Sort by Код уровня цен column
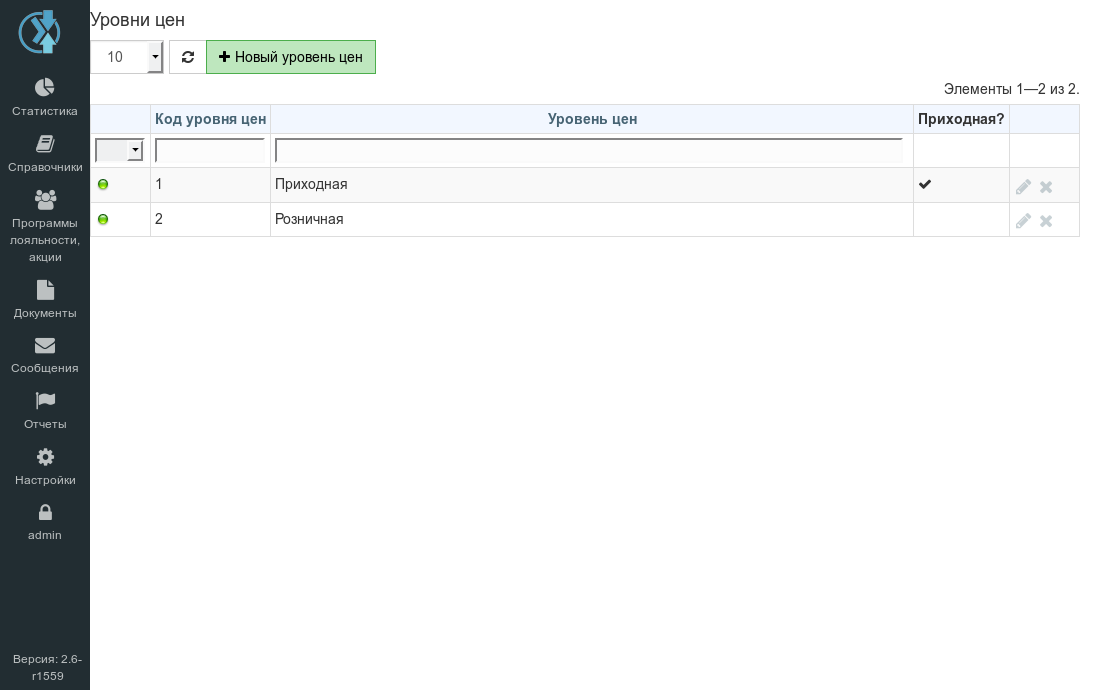 coord(210,119)
